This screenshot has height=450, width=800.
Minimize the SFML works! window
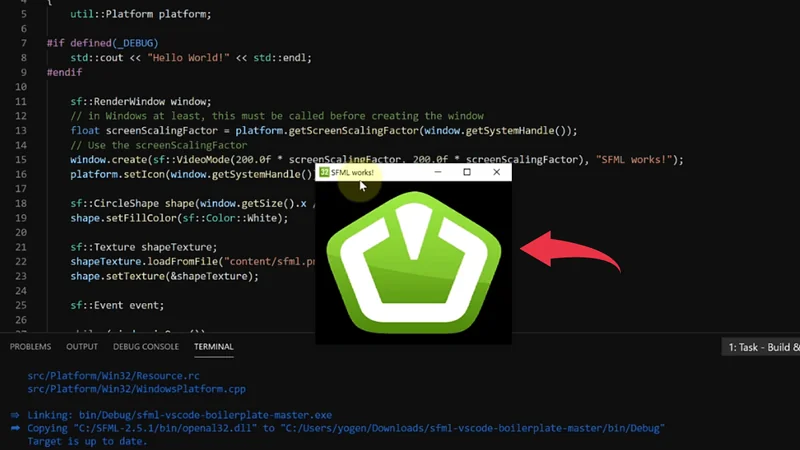437,173
